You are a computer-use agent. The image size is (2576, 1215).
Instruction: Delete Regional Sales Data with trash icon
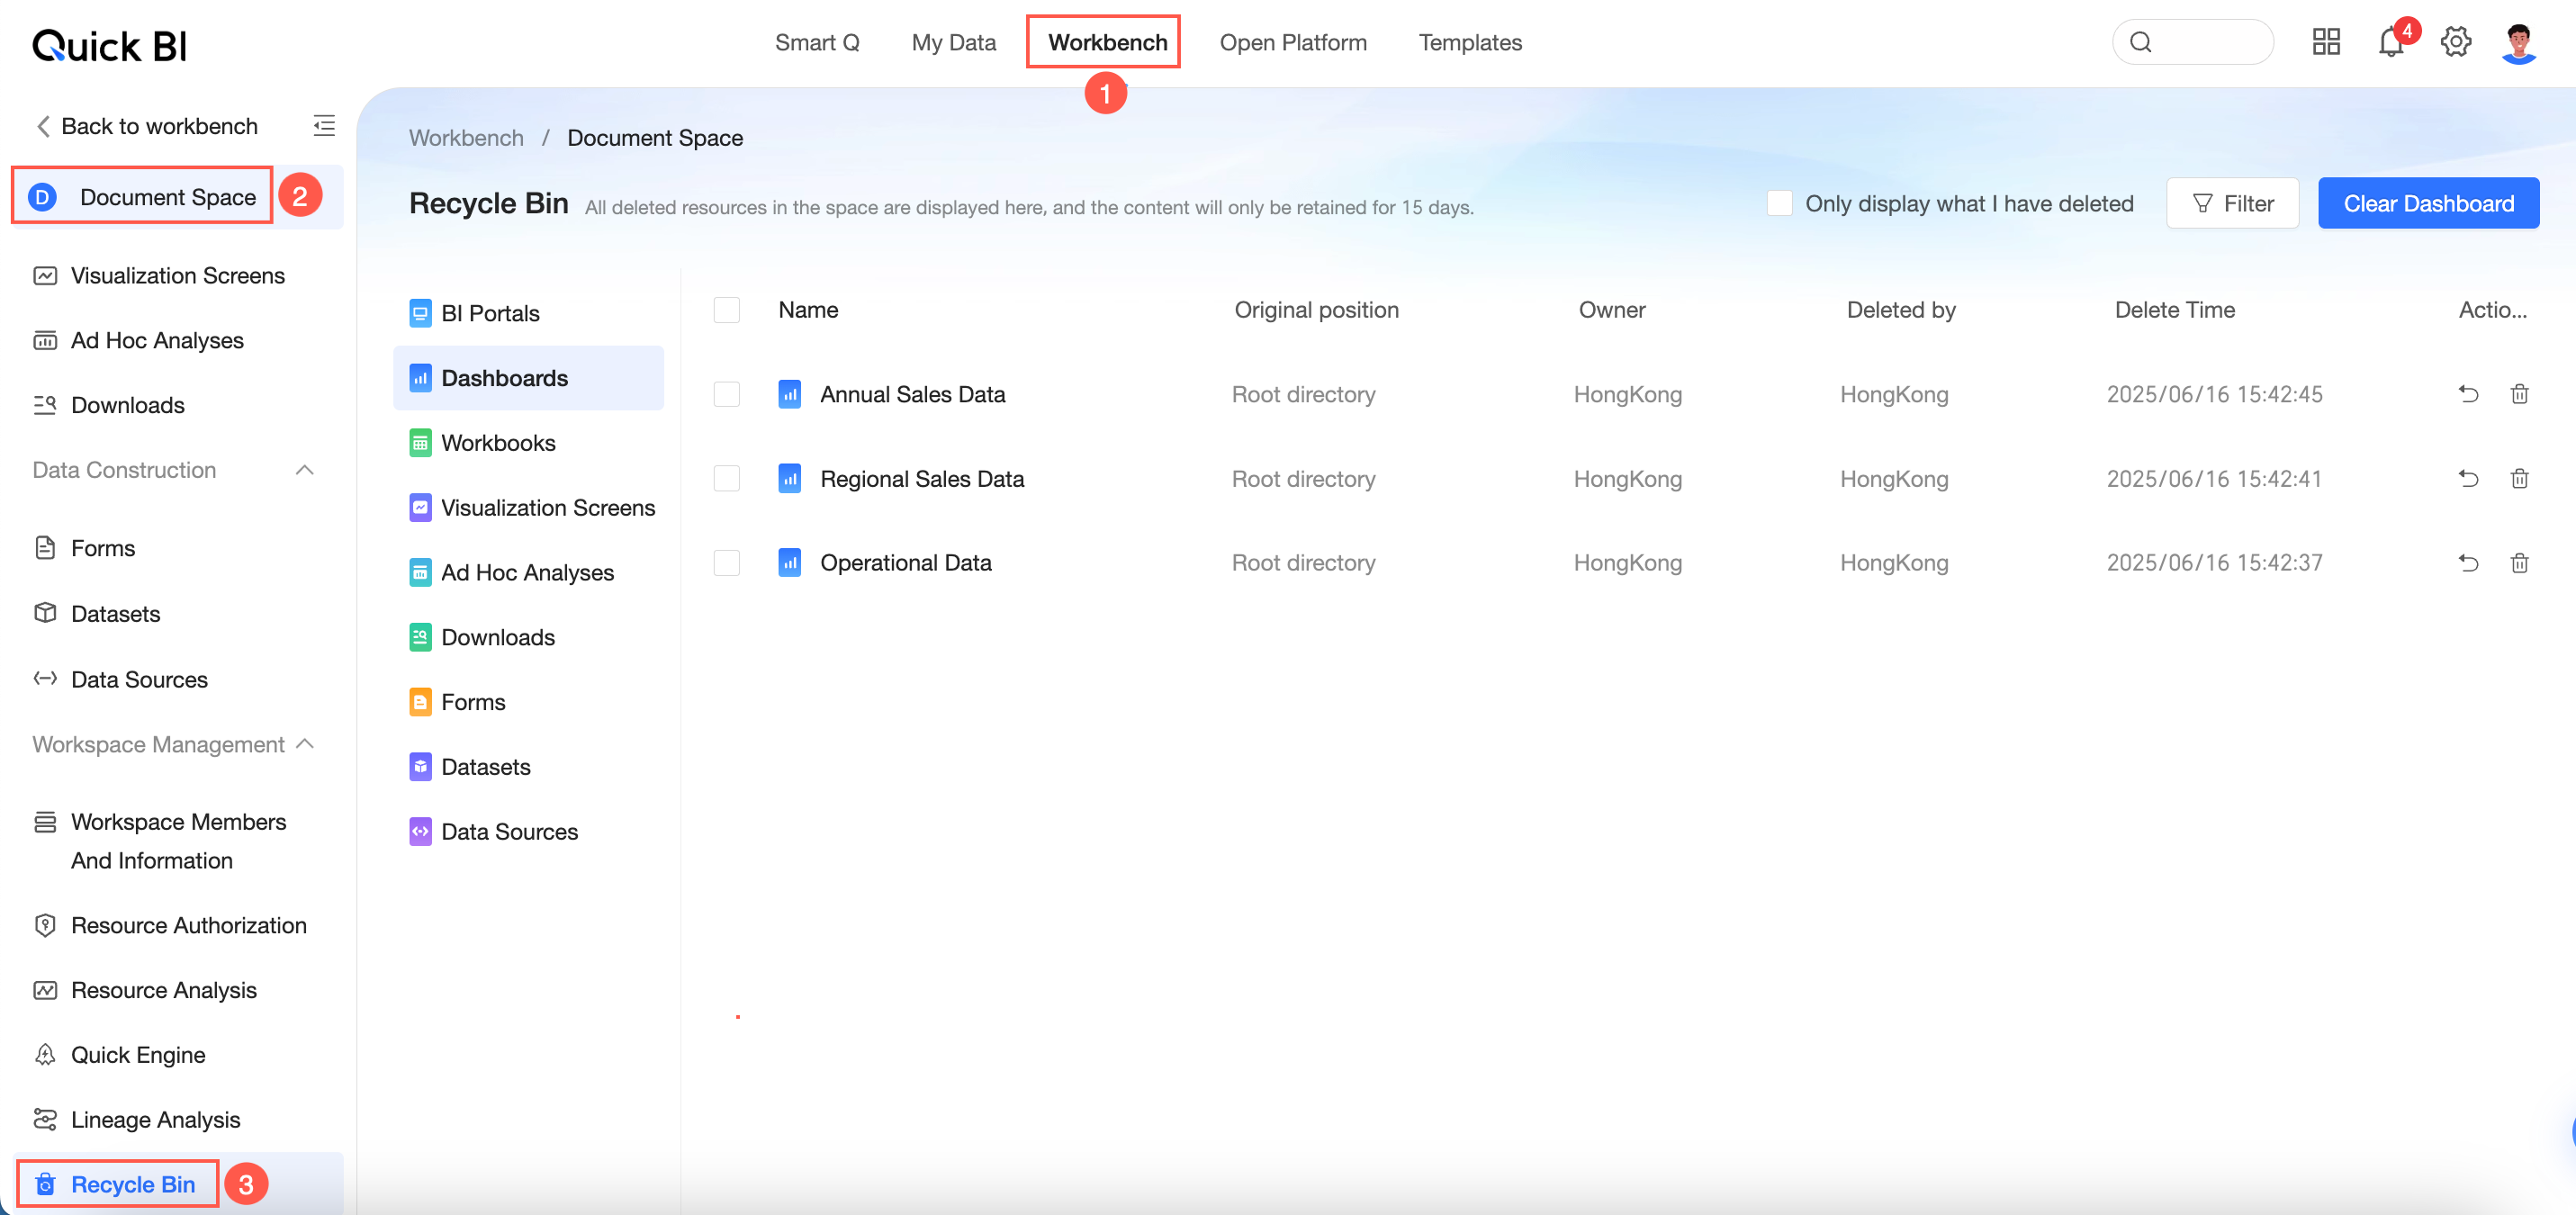point(2519,479)
